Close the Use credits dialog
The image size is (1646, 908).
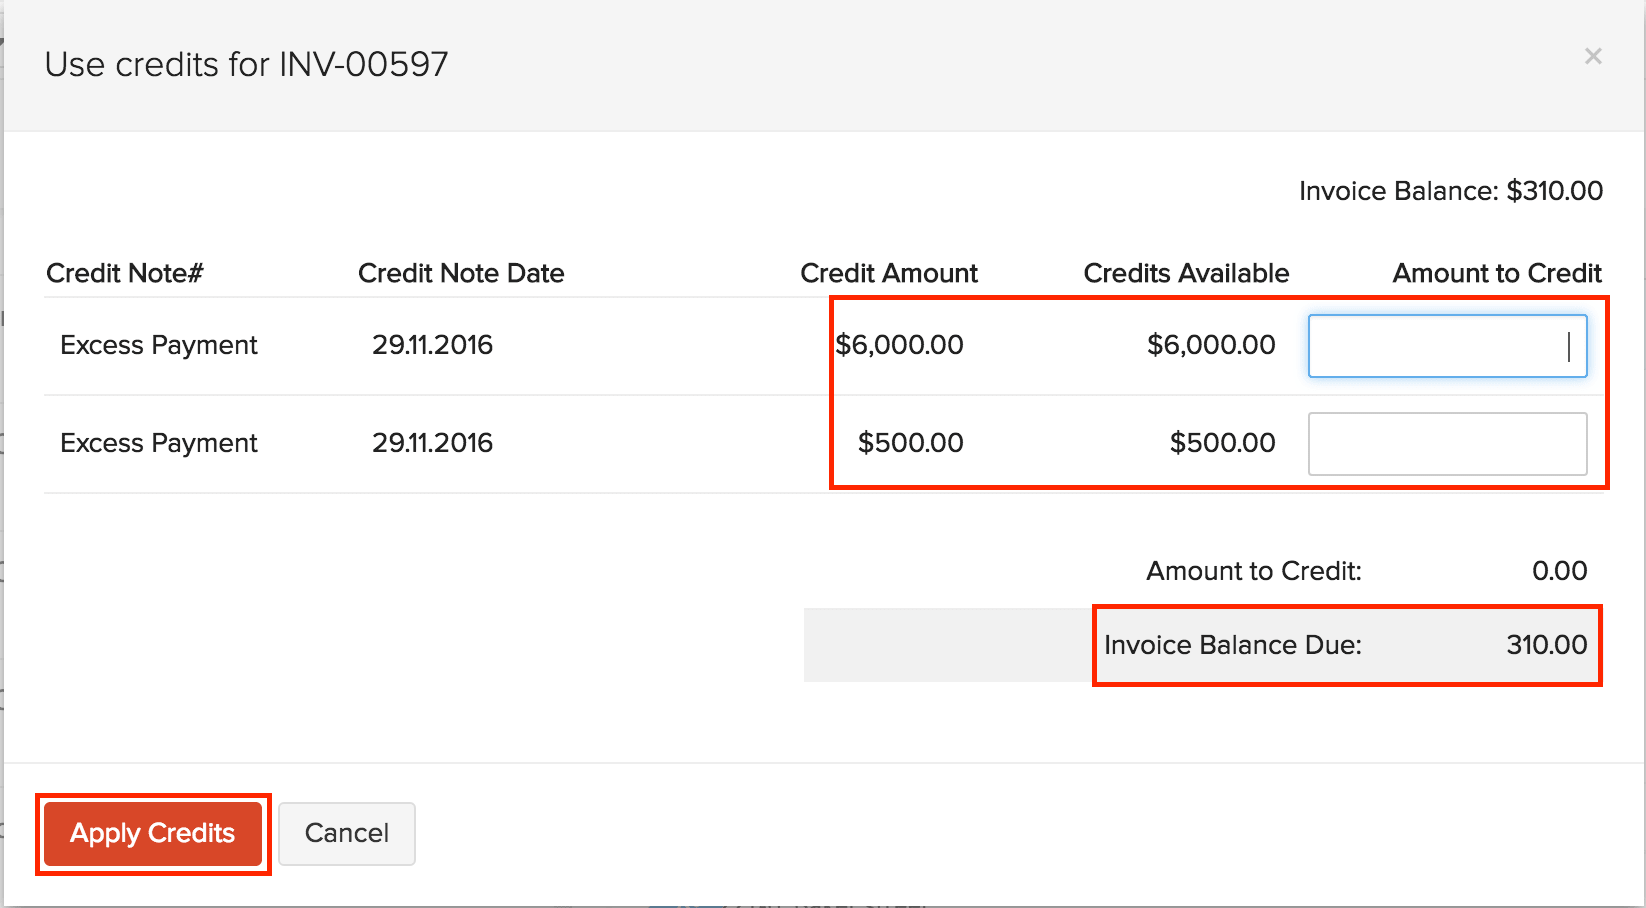(x=1592, y=56)
